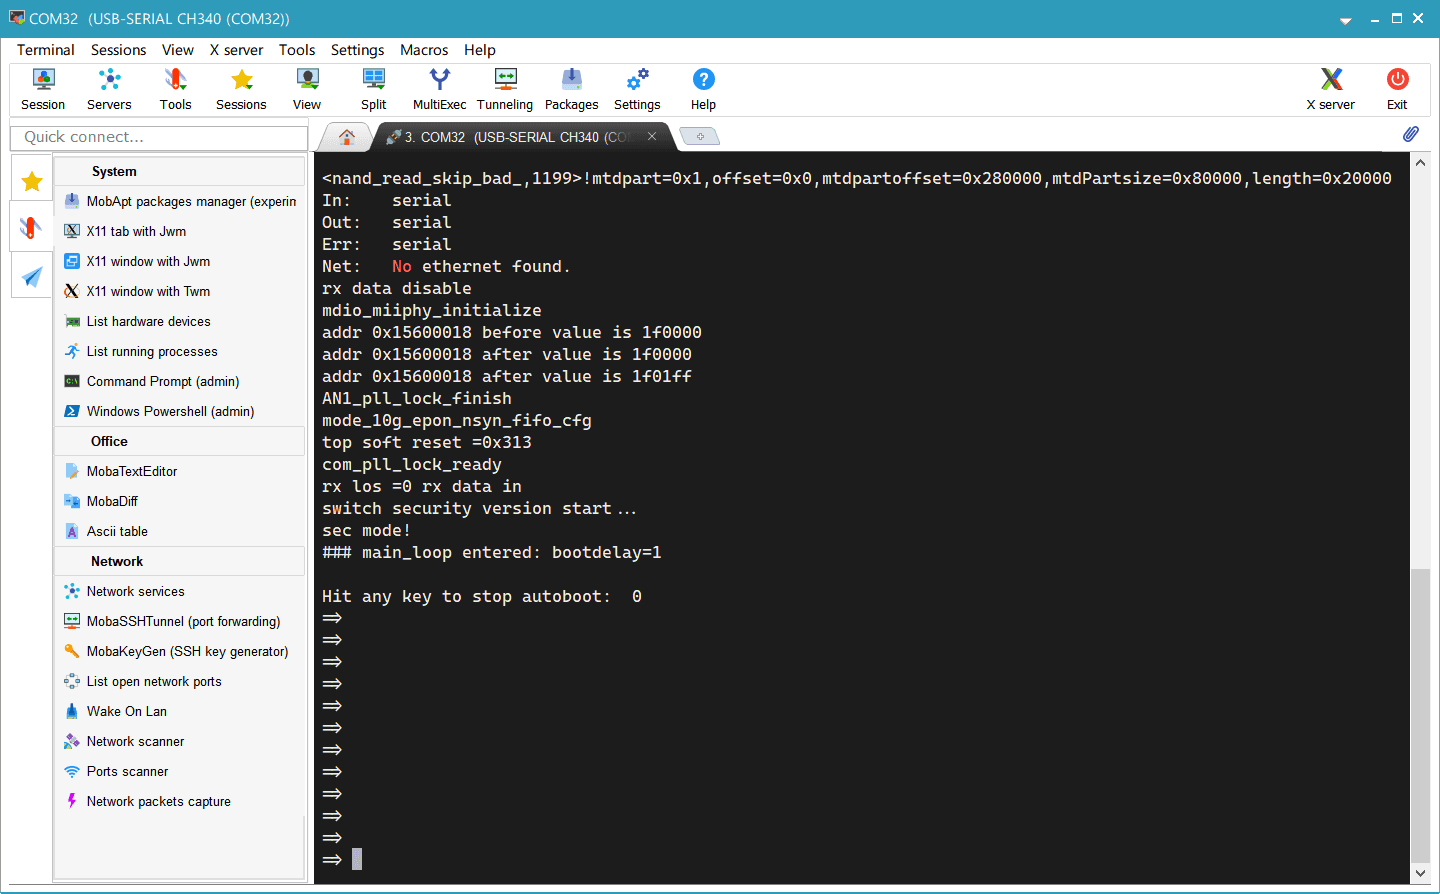Click the Network section header
Viewport: 1440px width, 894px height.
pos(180,561)
